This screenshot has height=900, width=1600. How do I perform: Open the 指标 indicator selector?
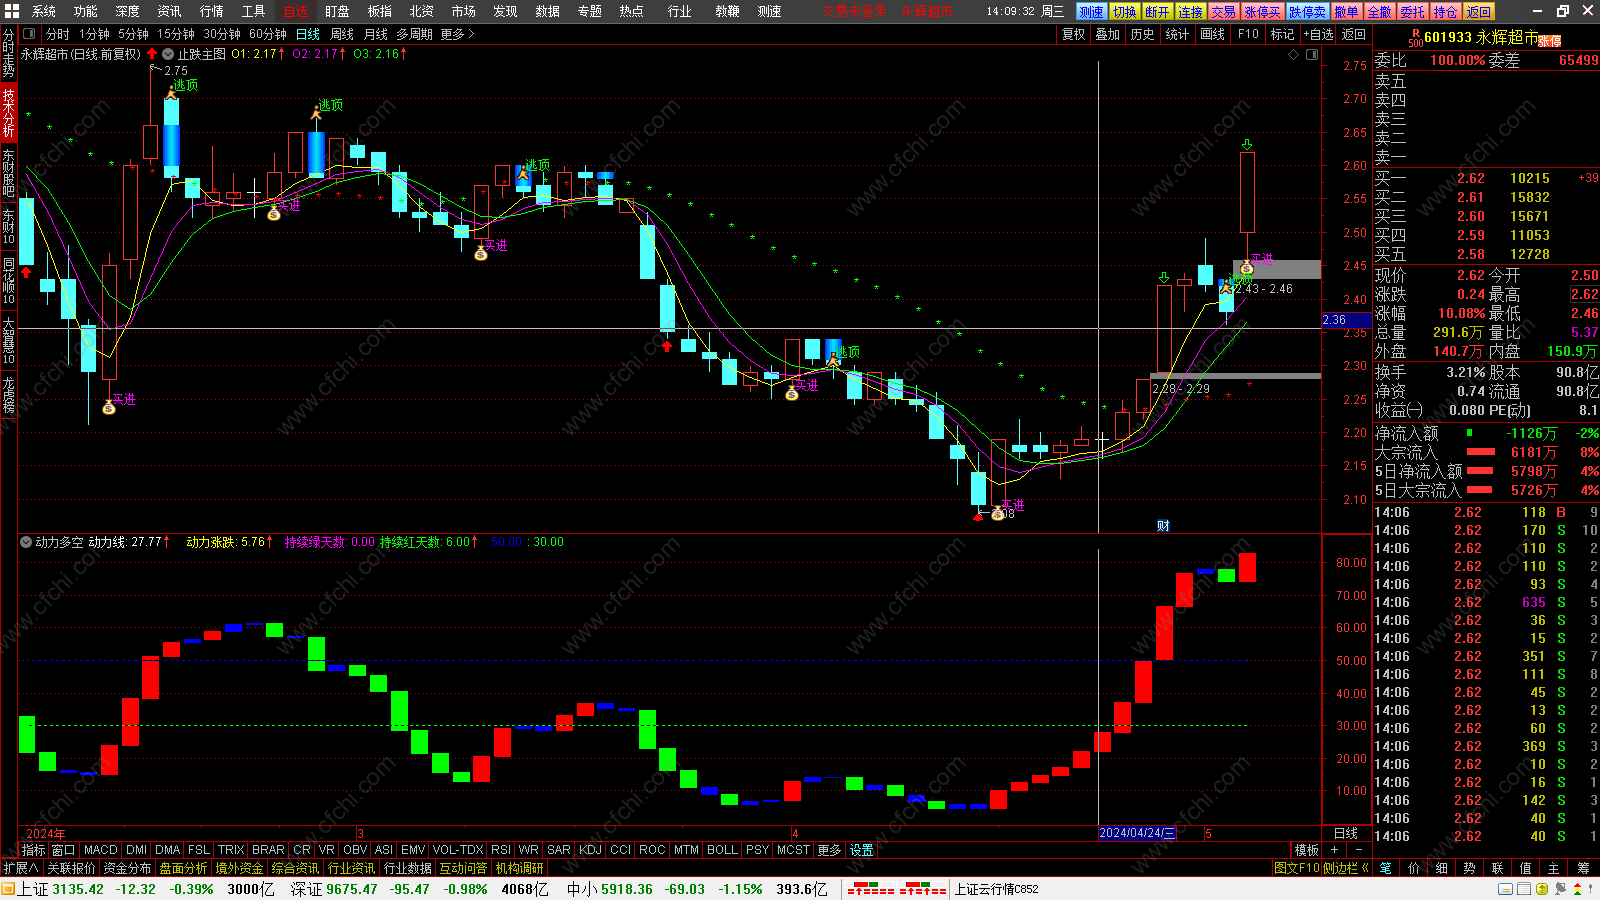click(x=33, y=850)
